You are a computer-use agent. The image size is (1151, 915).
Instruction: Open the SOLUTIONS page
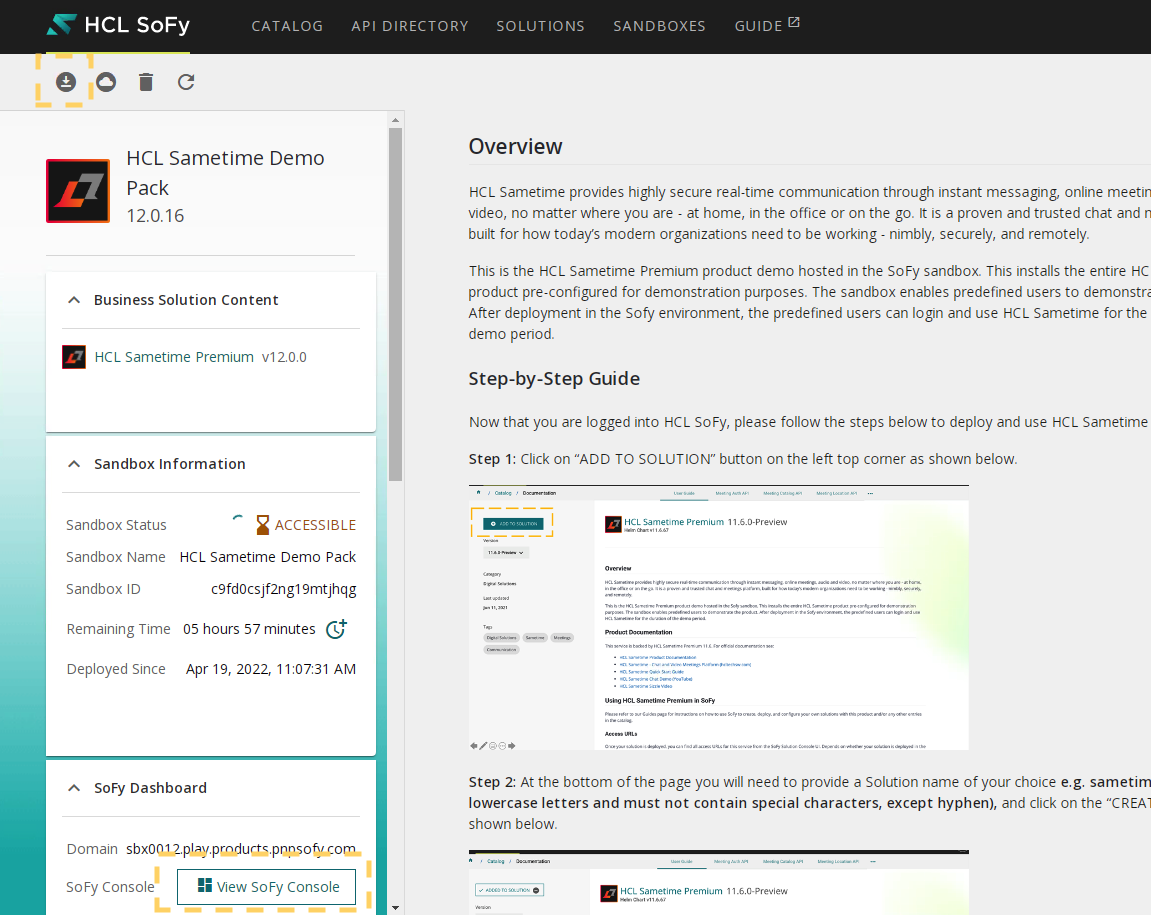click(x=540, y=26)
